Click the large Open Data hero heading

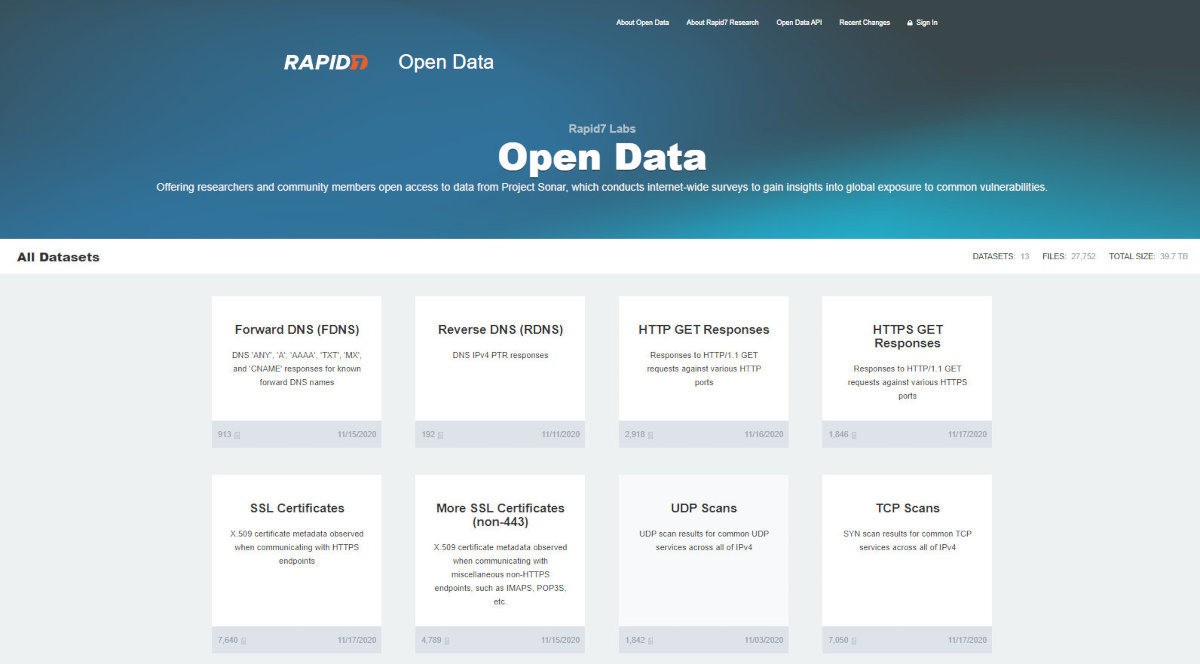[602, 157]
